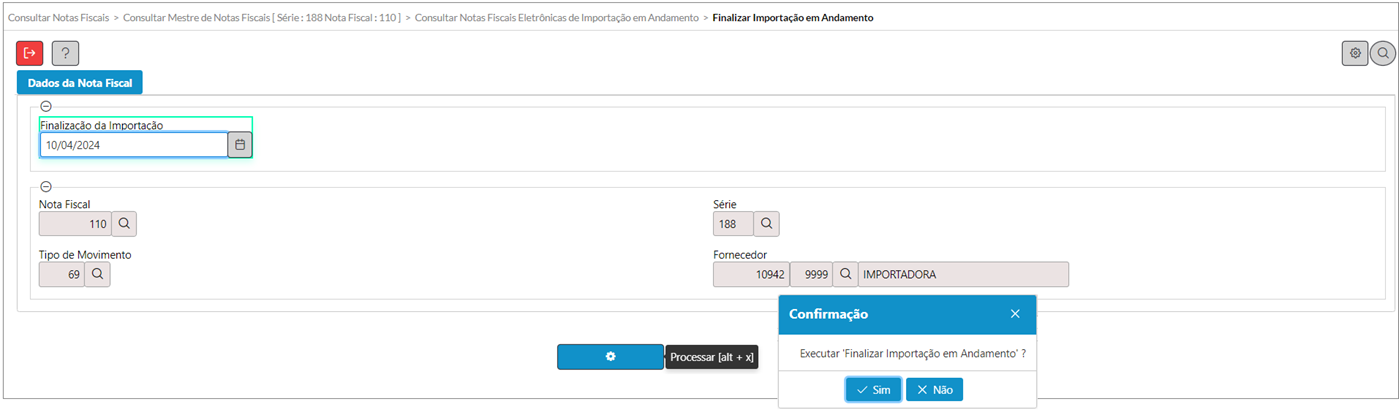Screen dimensions: 1399x415
Task: Collapse the Nota Fiscal details section
Action: pyautogui.click(x=46, y=186)
